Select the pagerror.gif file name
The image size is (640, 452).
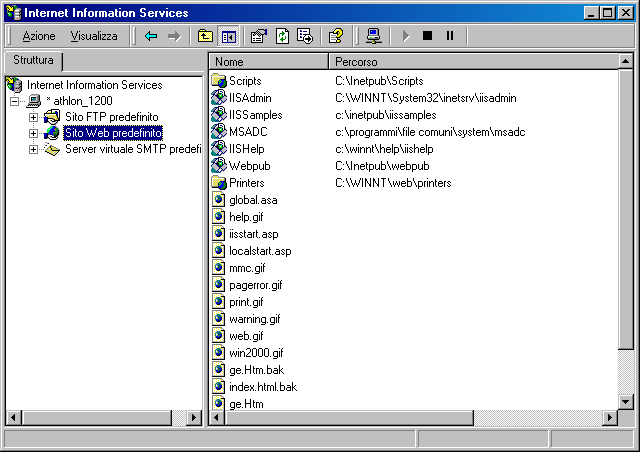click(x=256, y=285)
